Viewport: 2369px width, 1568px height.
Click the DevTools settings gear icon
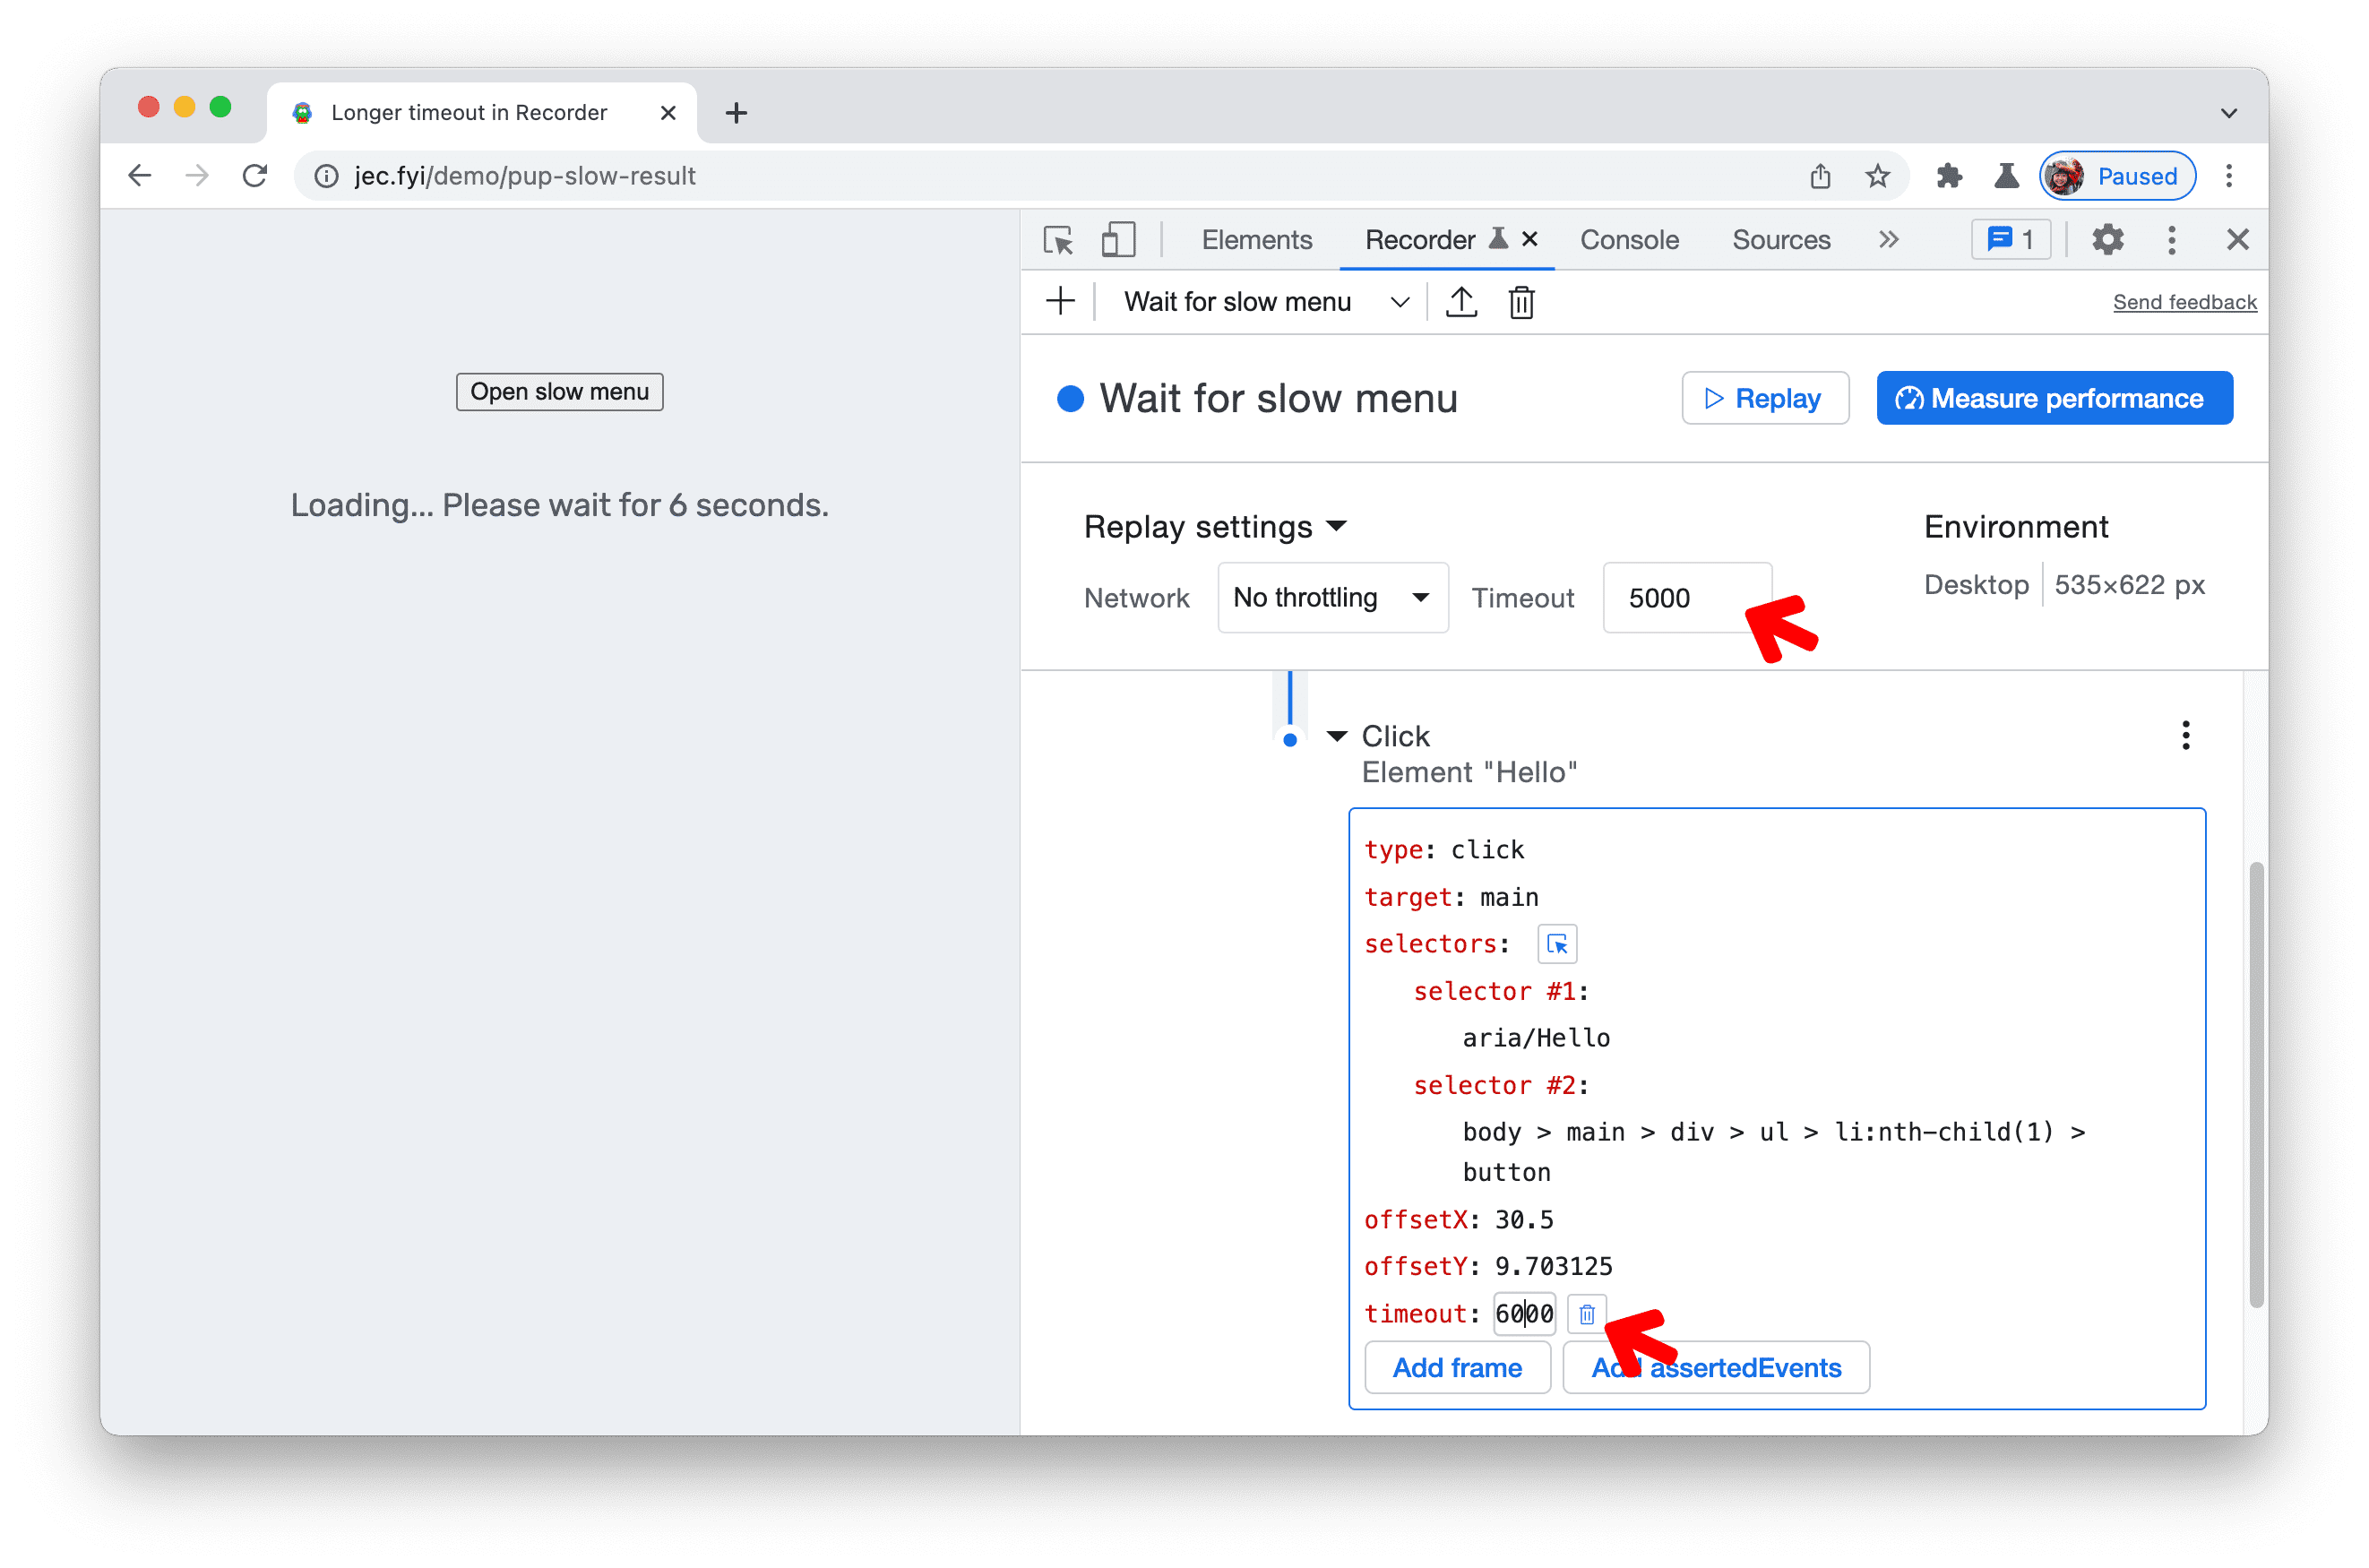(2108, 240)
